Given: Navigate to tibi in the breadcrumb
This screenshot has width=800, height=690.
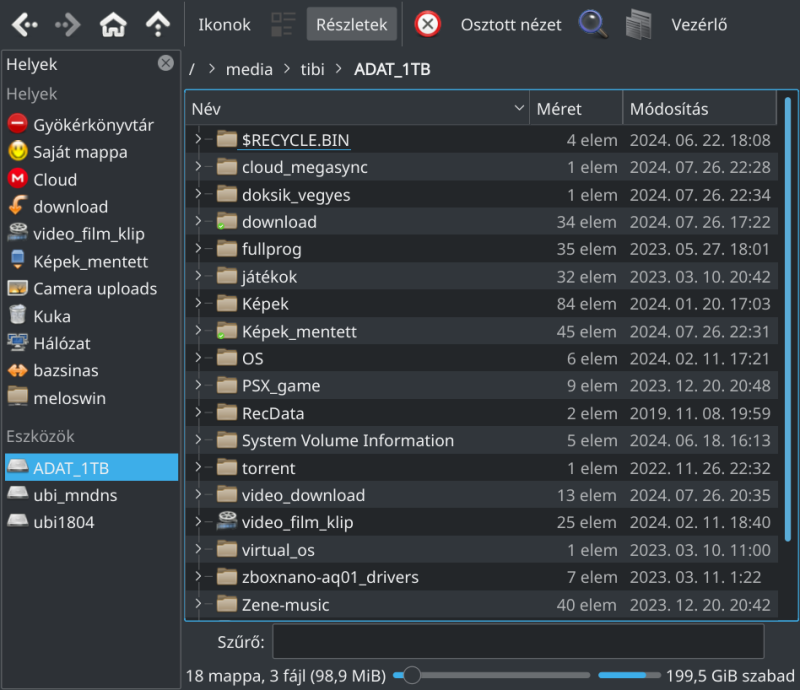Looking at the screenshot, I should [312, 69].
